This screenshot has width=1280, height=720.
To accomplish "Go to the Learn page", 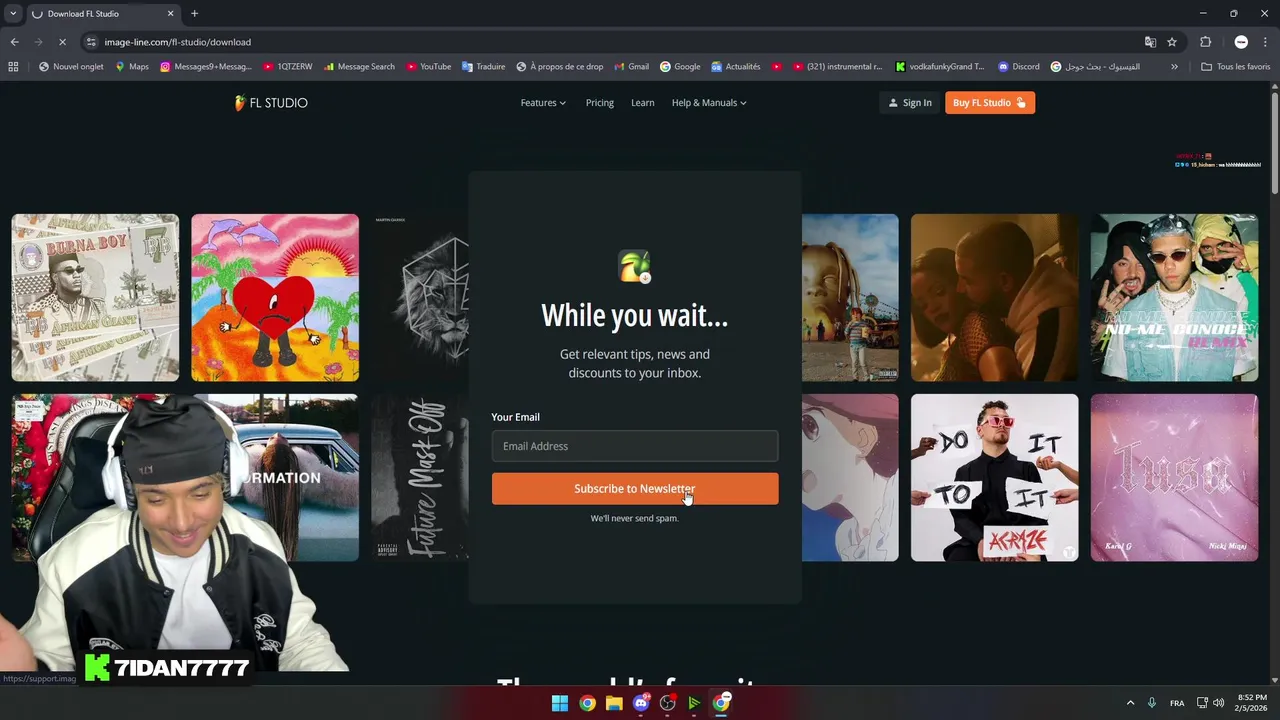I will [x=643, y=102].
